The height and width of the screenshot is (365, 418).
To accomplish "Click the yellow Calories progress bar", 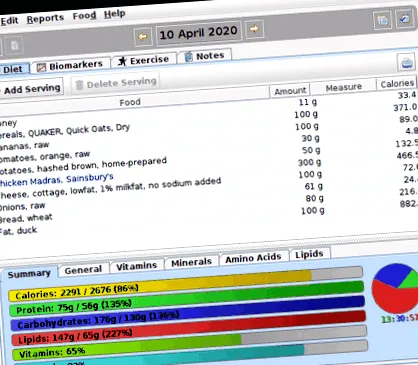I will [186, 283].
